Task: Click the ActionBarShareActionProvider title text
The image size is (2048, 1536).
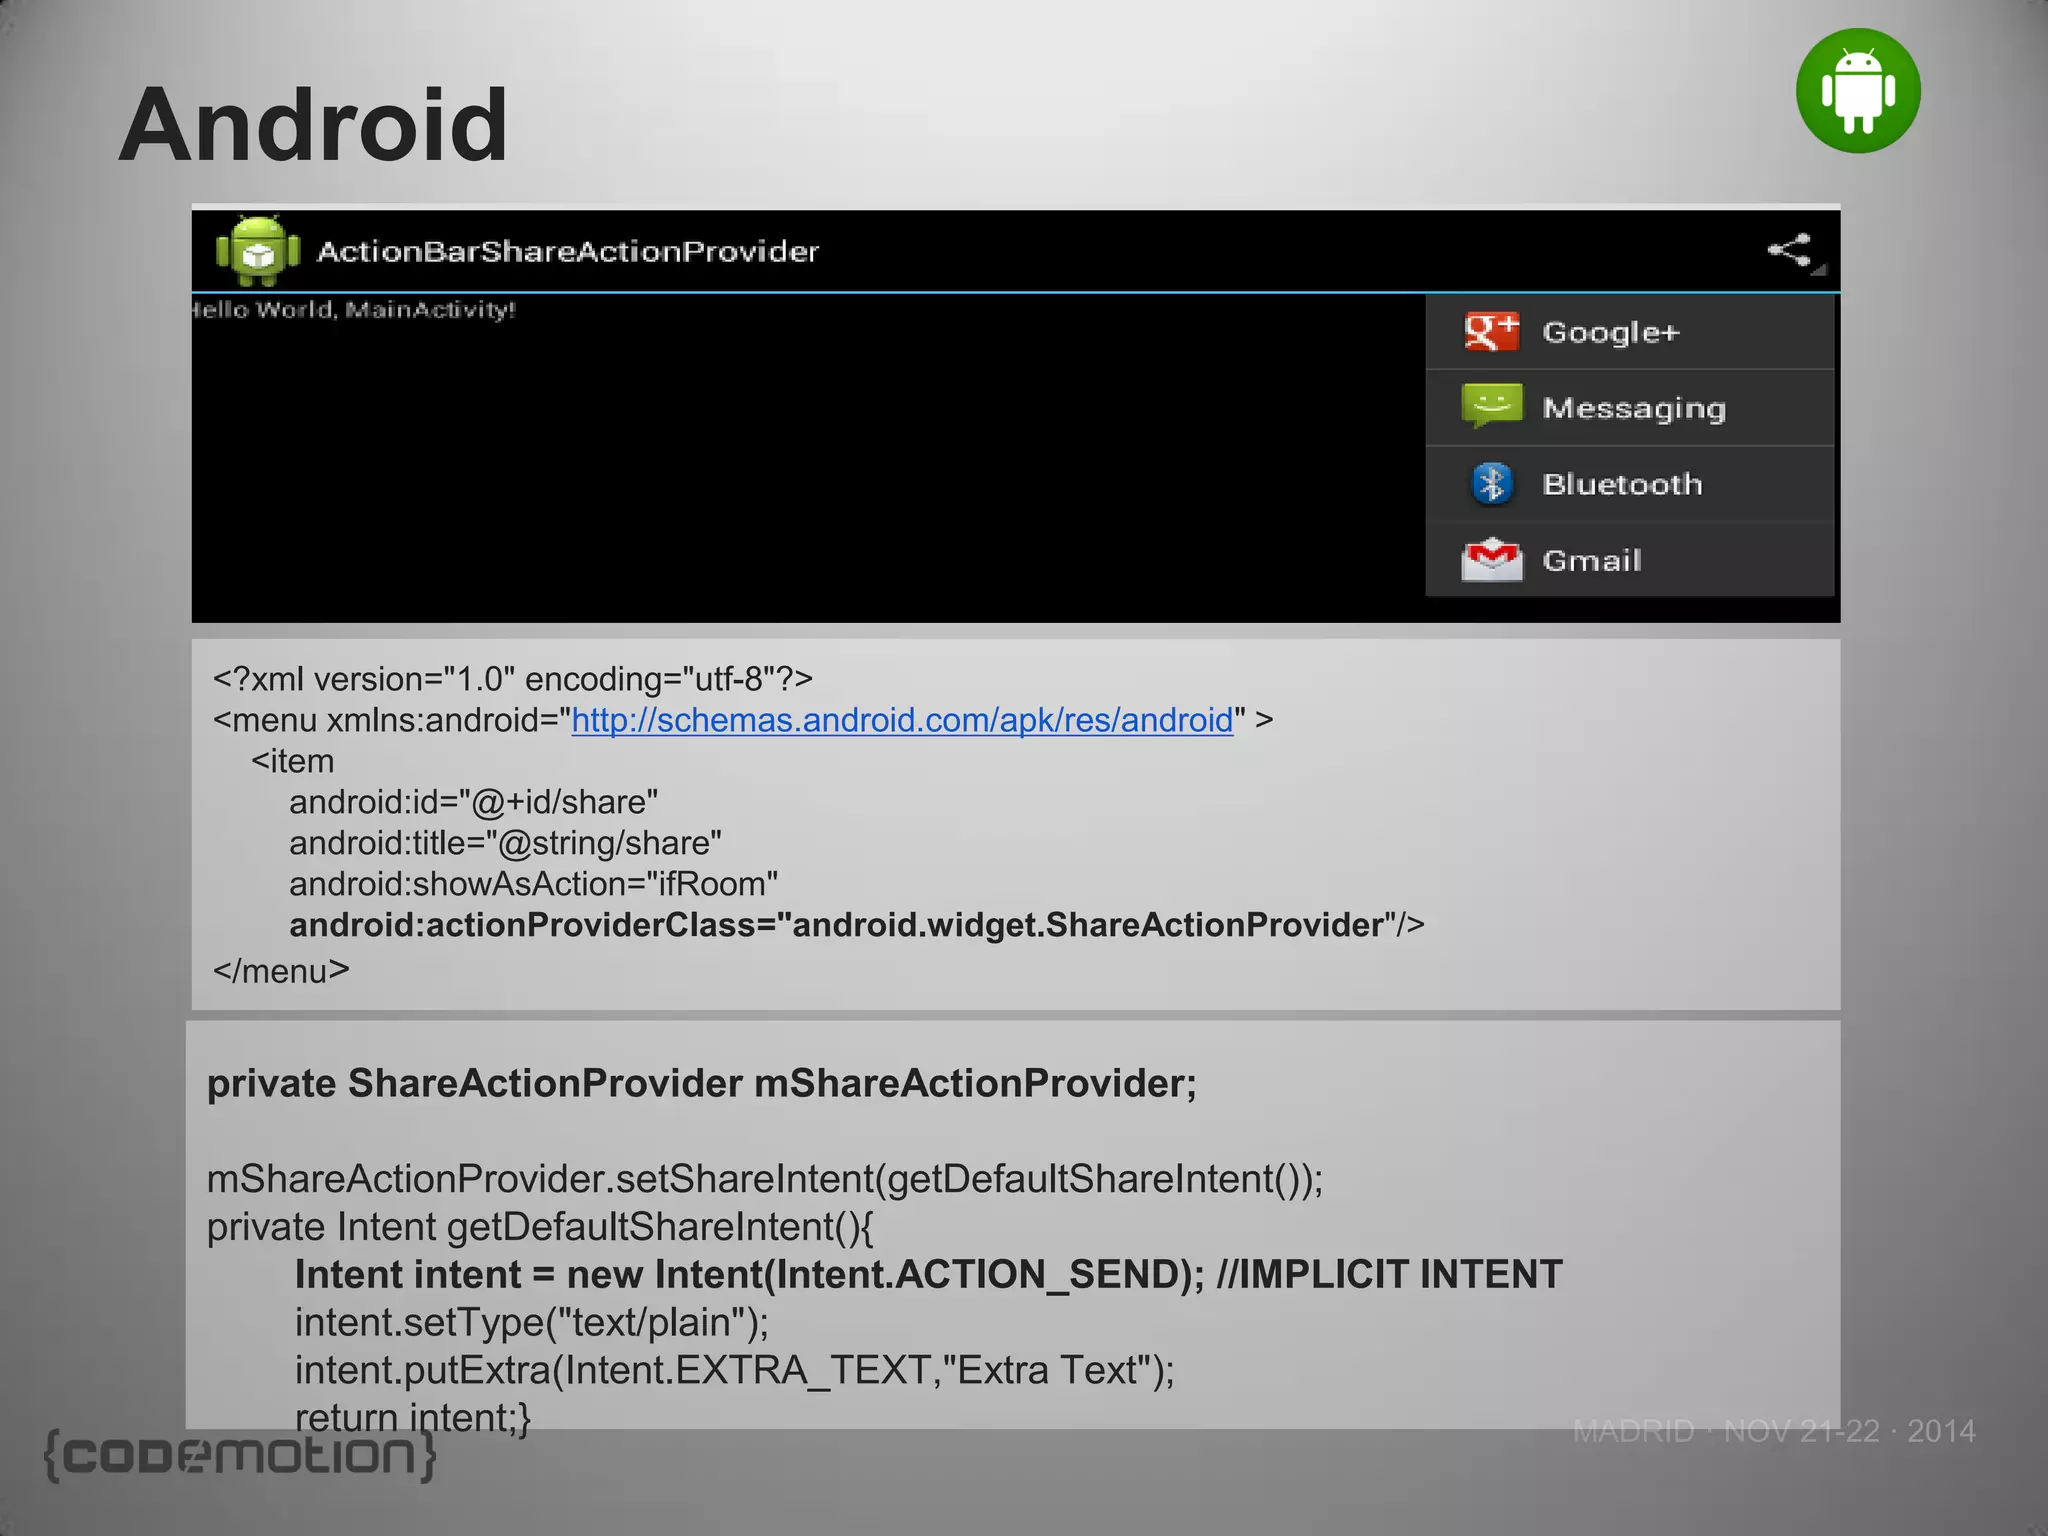Action: [568, 251]
